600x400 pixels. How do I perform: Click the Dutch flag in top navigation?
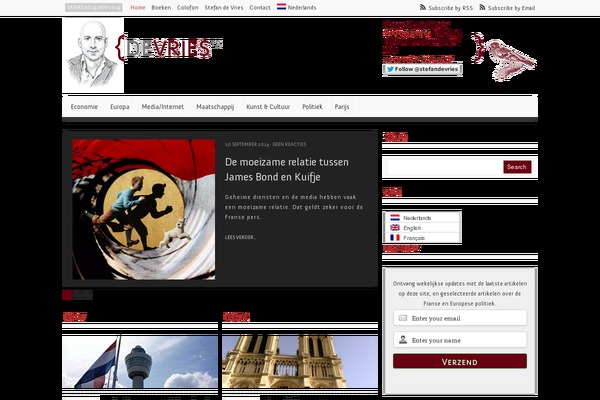click(x=281, y=7)
